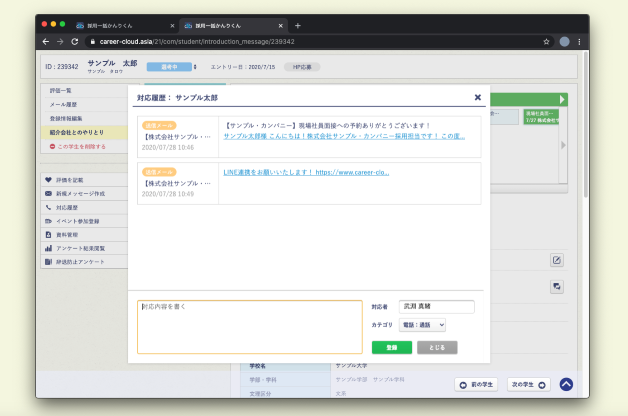628x416 pixels.
Task: Click the bar chart icon for アンケート結果閲覧
Action: (x=48, y=247)
